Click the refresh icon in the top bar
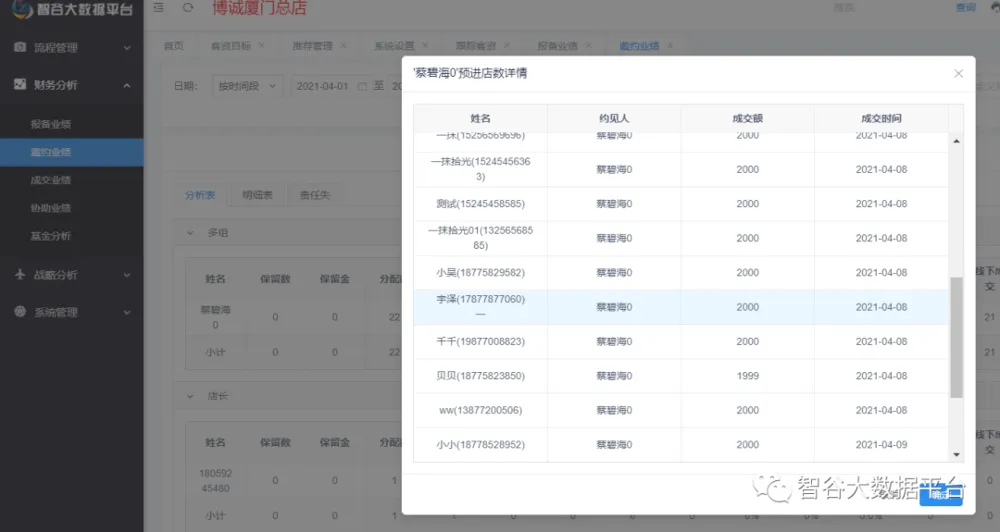Image resolution: width=1000 pixels, height=532 pixels. click(x=188, y=8)
